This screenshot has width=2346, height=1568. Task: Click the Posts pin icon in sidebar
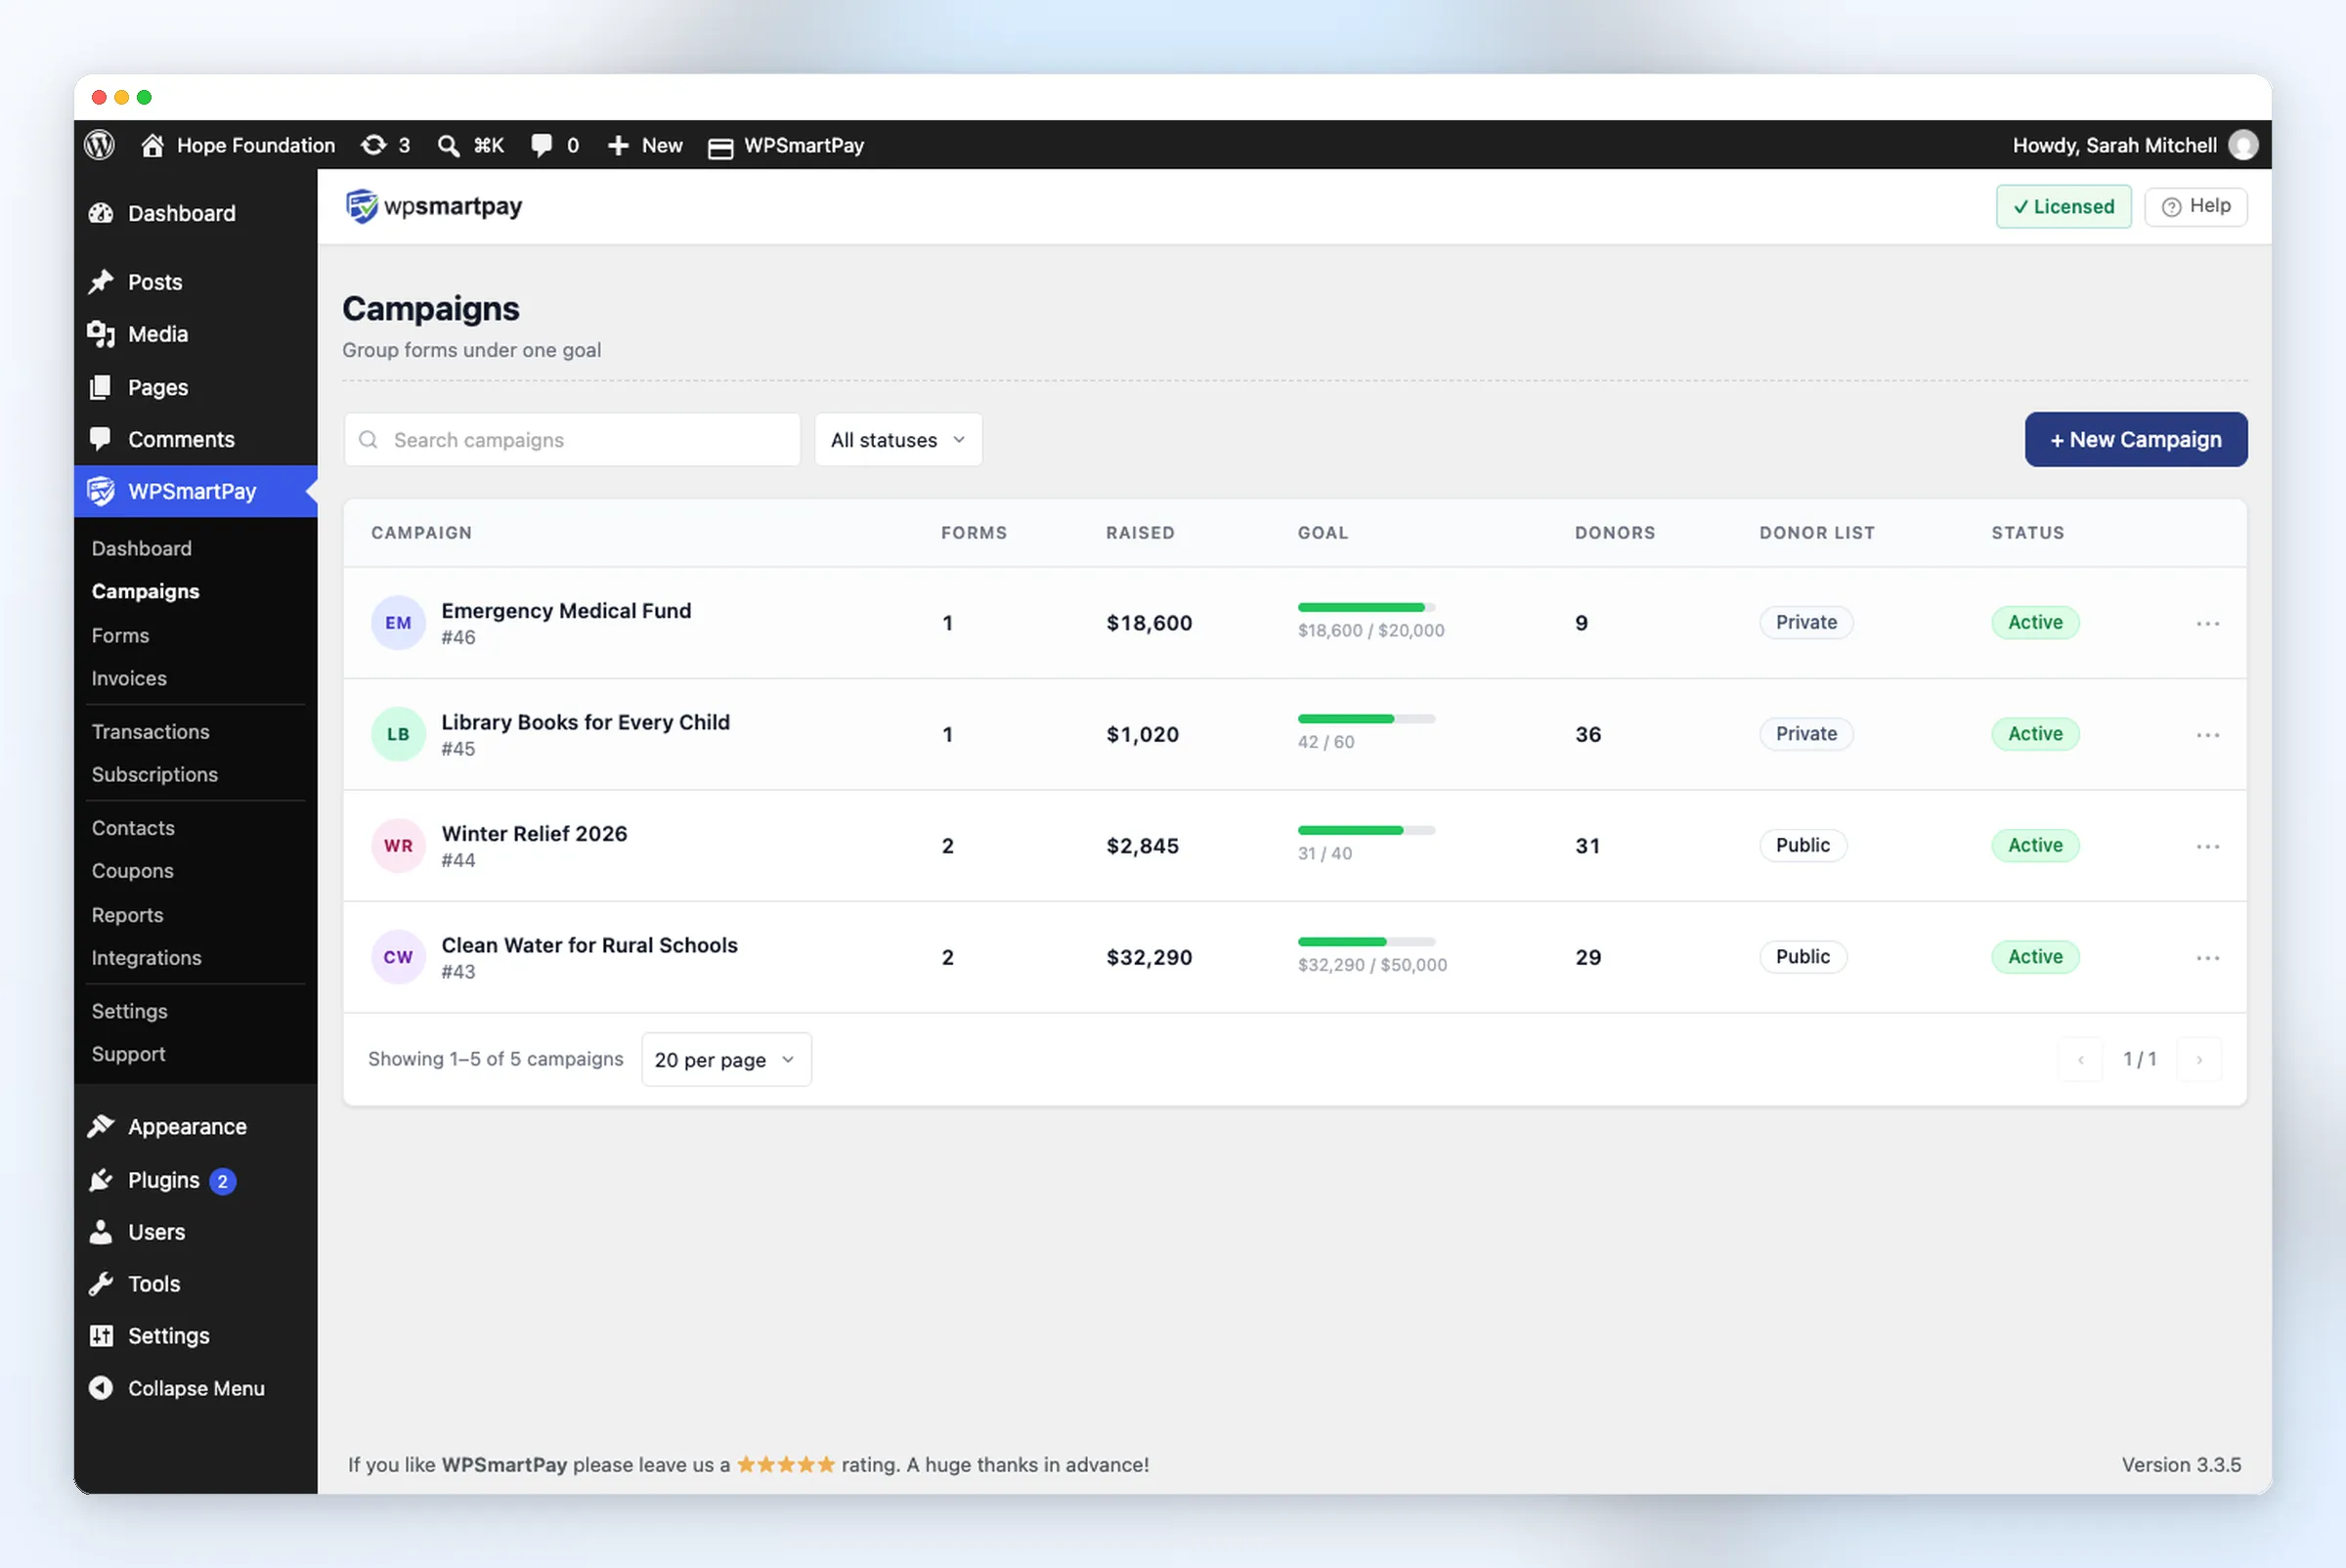pos(101,282)
